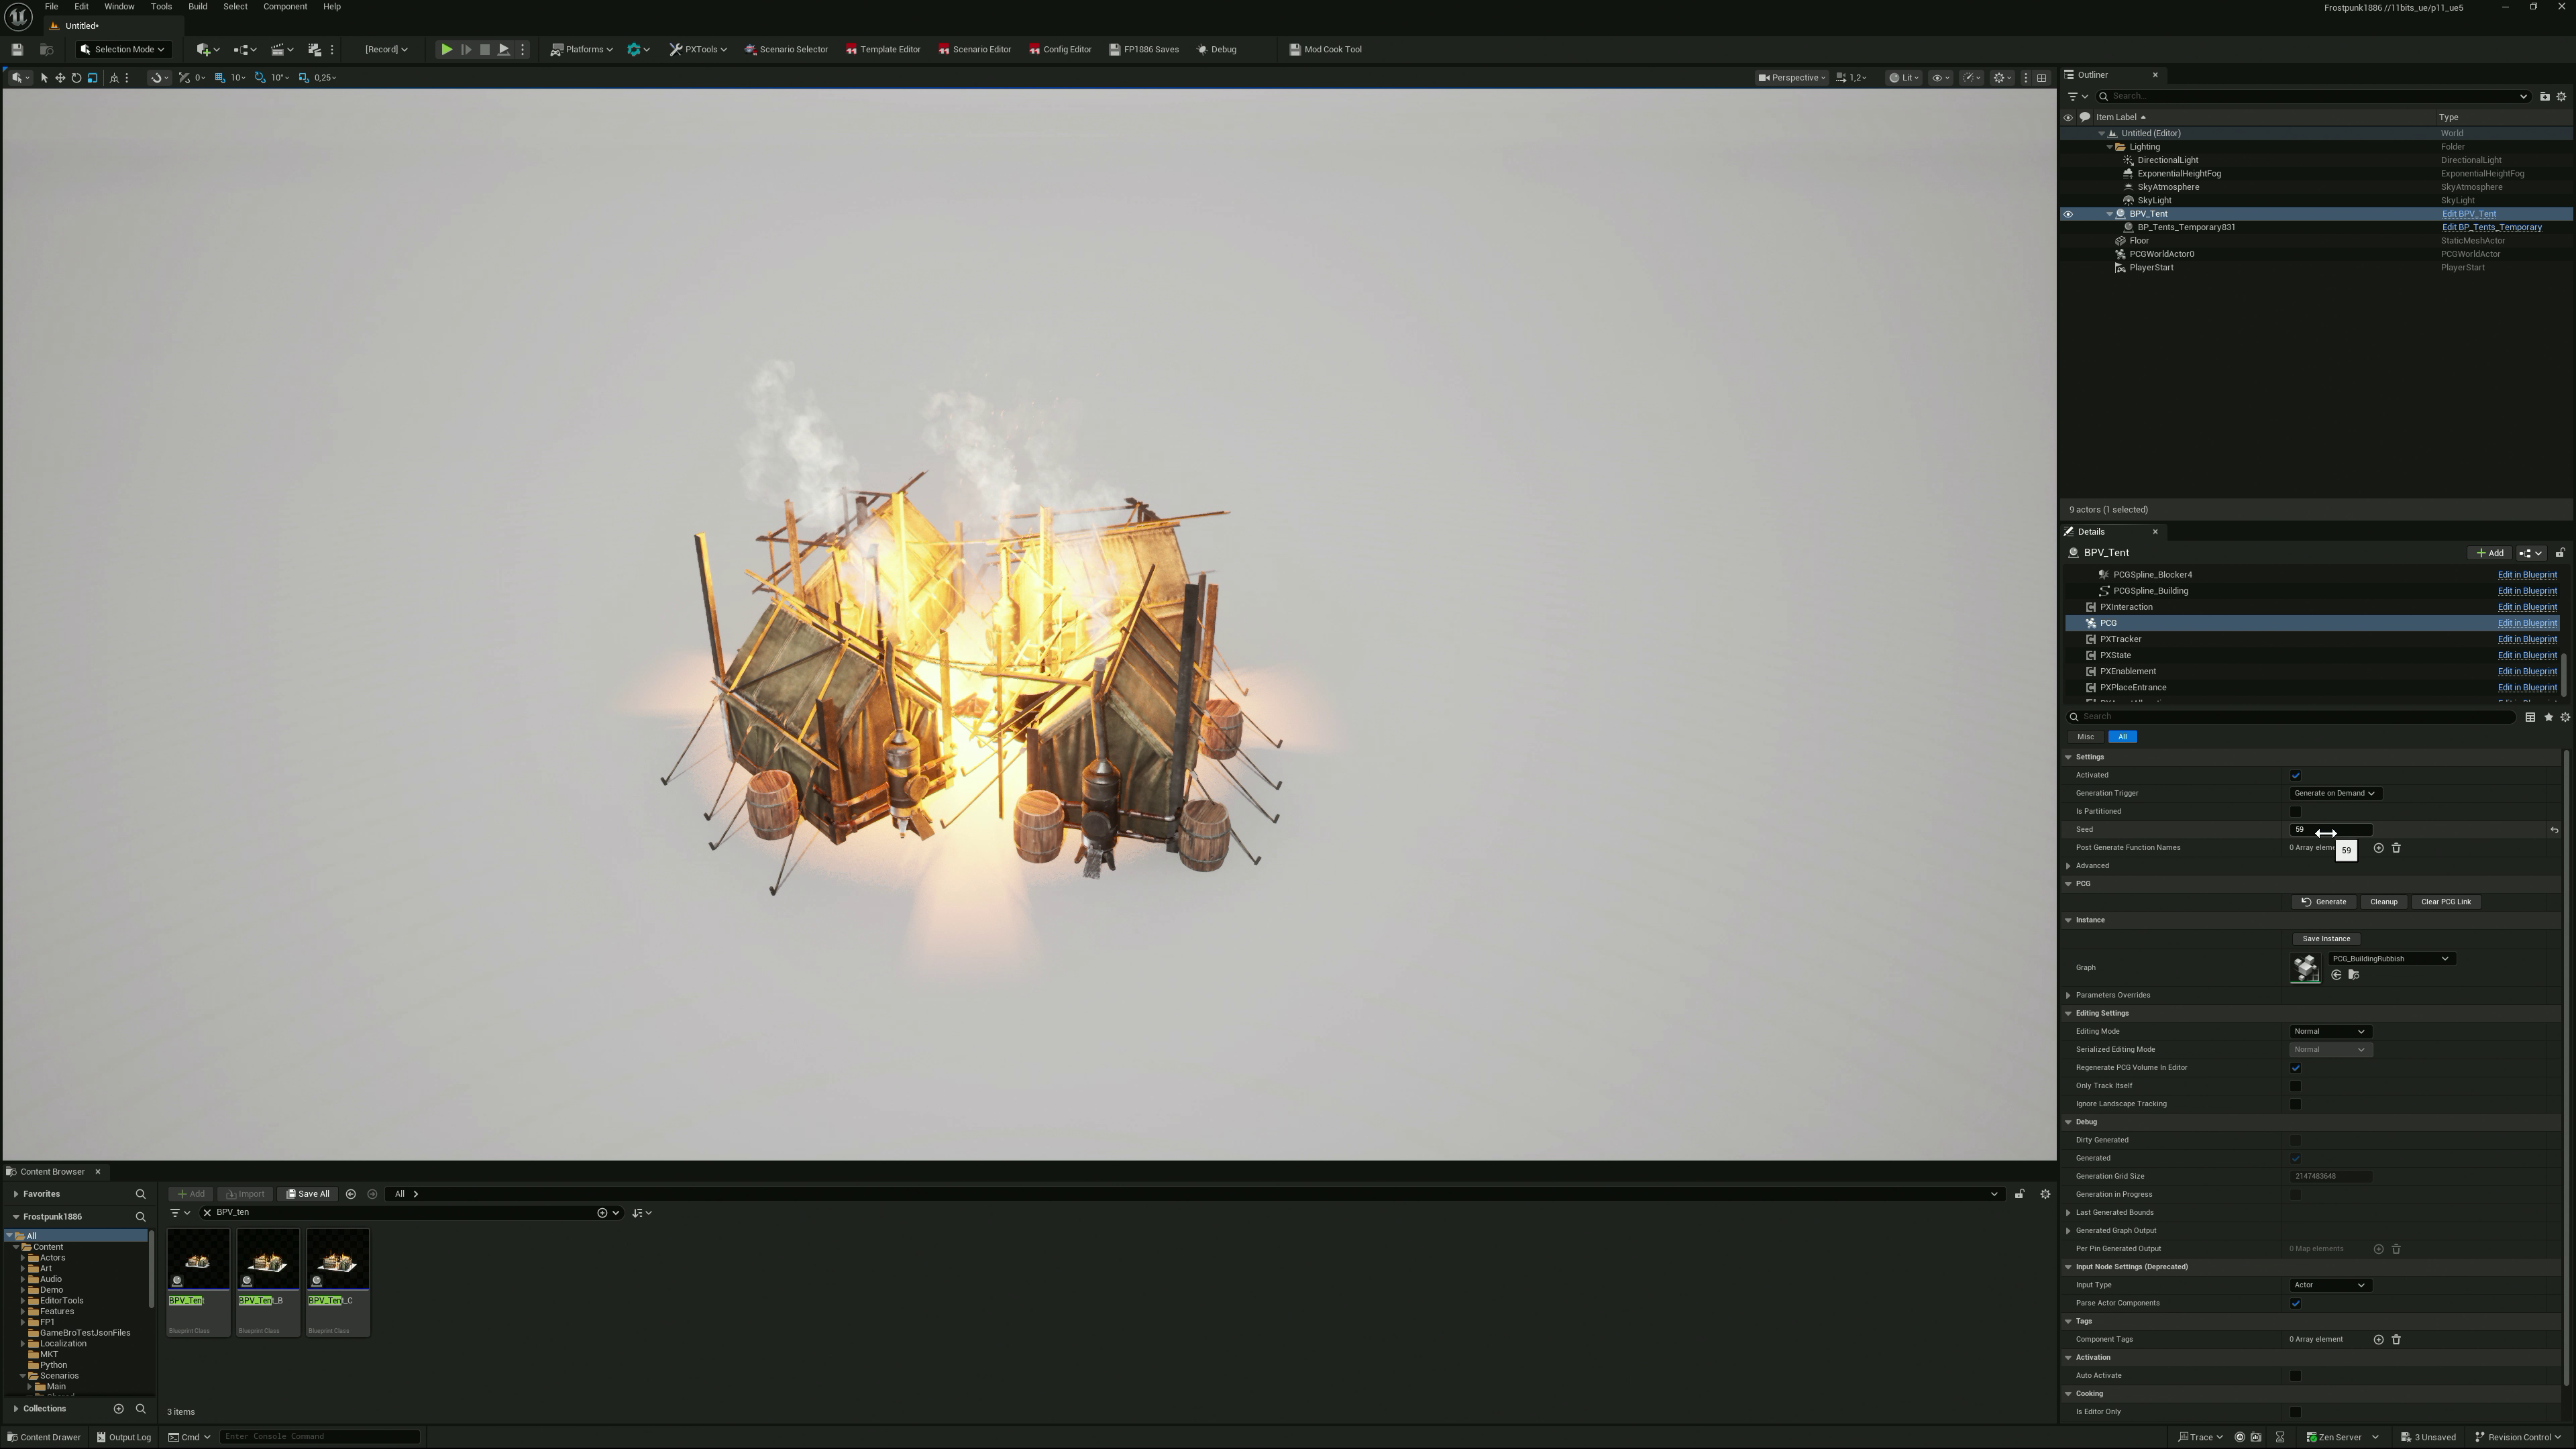Viewport: 2576px width, 1449px height.
Task: Hide BPV_Tent using its eye icon in Outliner
Action: [2067, 214]
